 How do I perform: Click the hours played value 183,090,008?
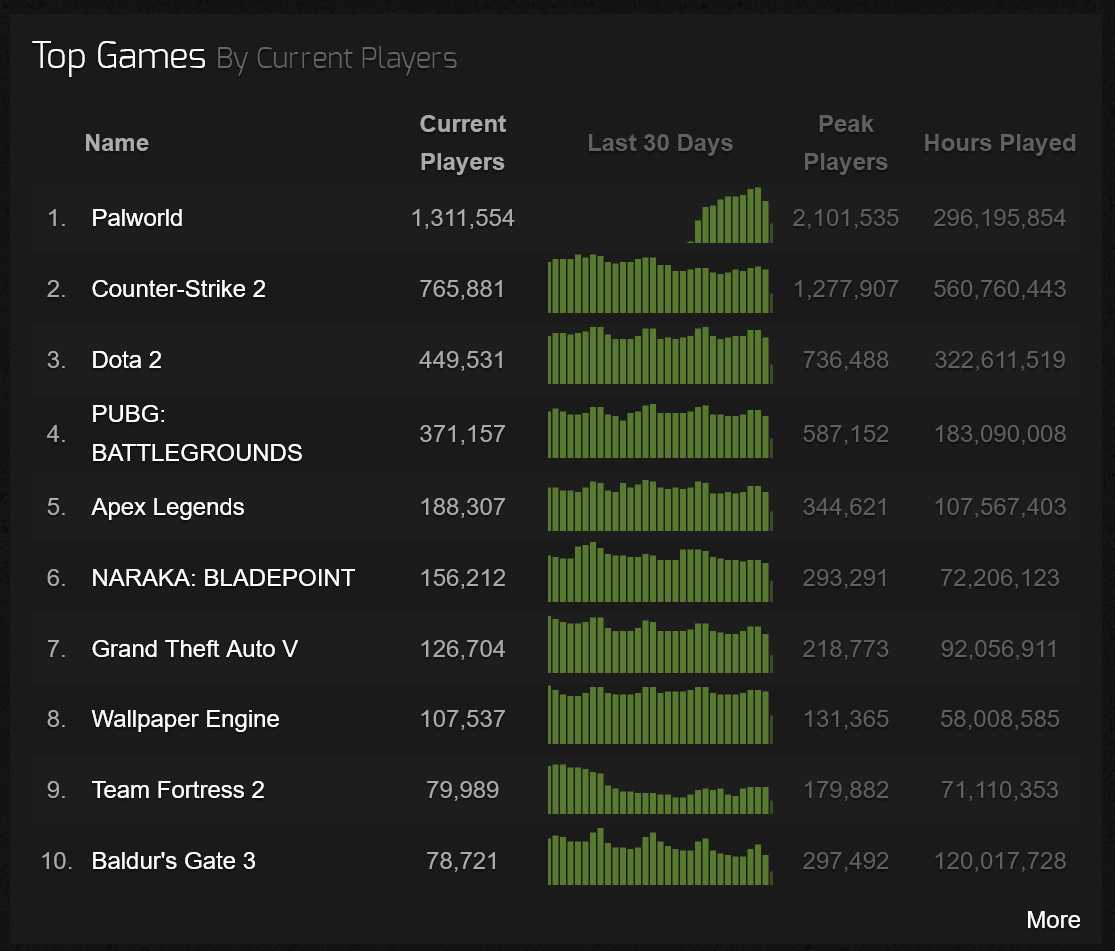pyautogui.click(x=1000, y=434)
